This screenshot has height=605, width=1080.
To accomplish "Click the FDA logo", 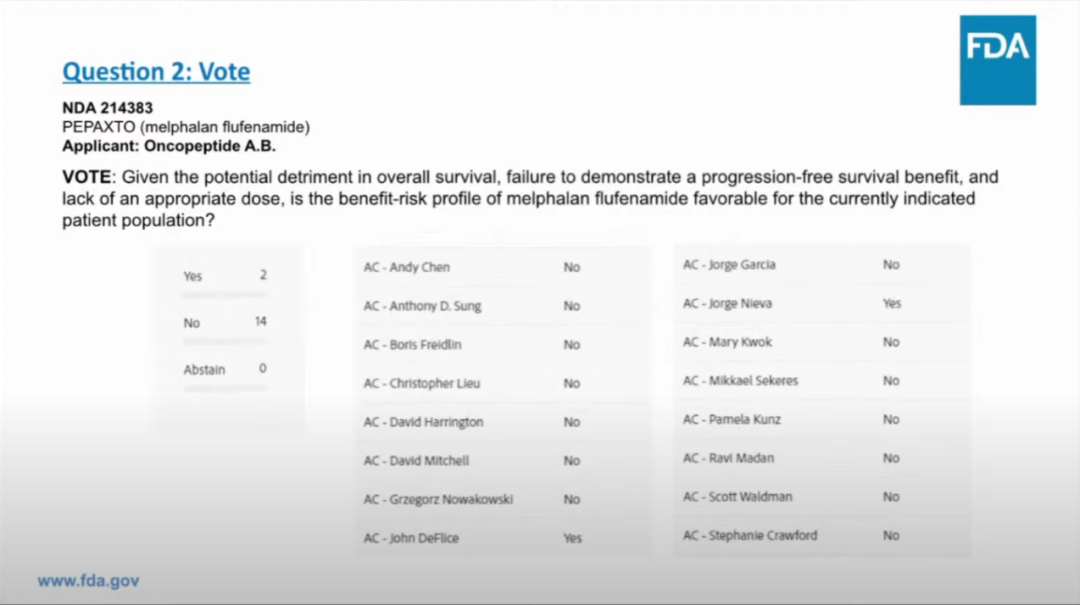I will 997,60.
